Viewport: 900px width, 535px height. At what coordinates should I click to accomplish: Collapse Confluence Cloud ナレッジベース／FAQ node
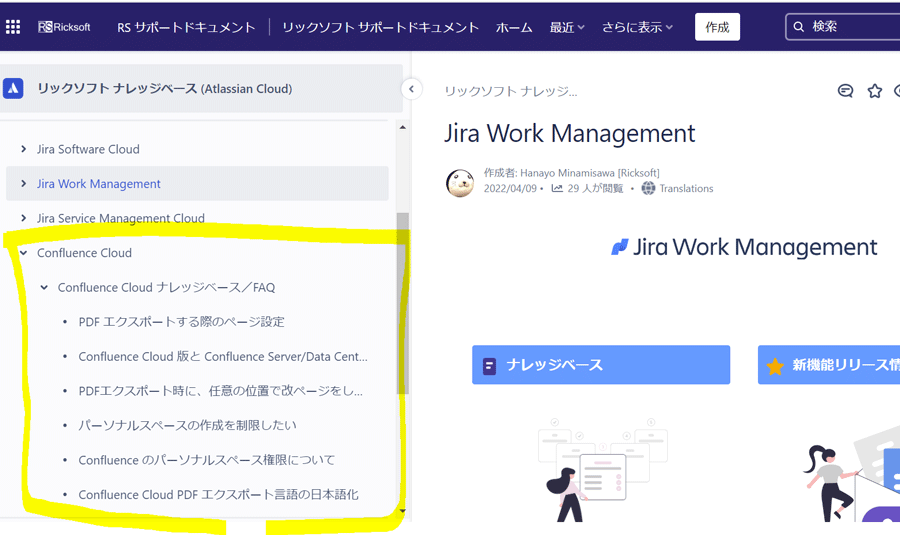[x=44, y=287]
